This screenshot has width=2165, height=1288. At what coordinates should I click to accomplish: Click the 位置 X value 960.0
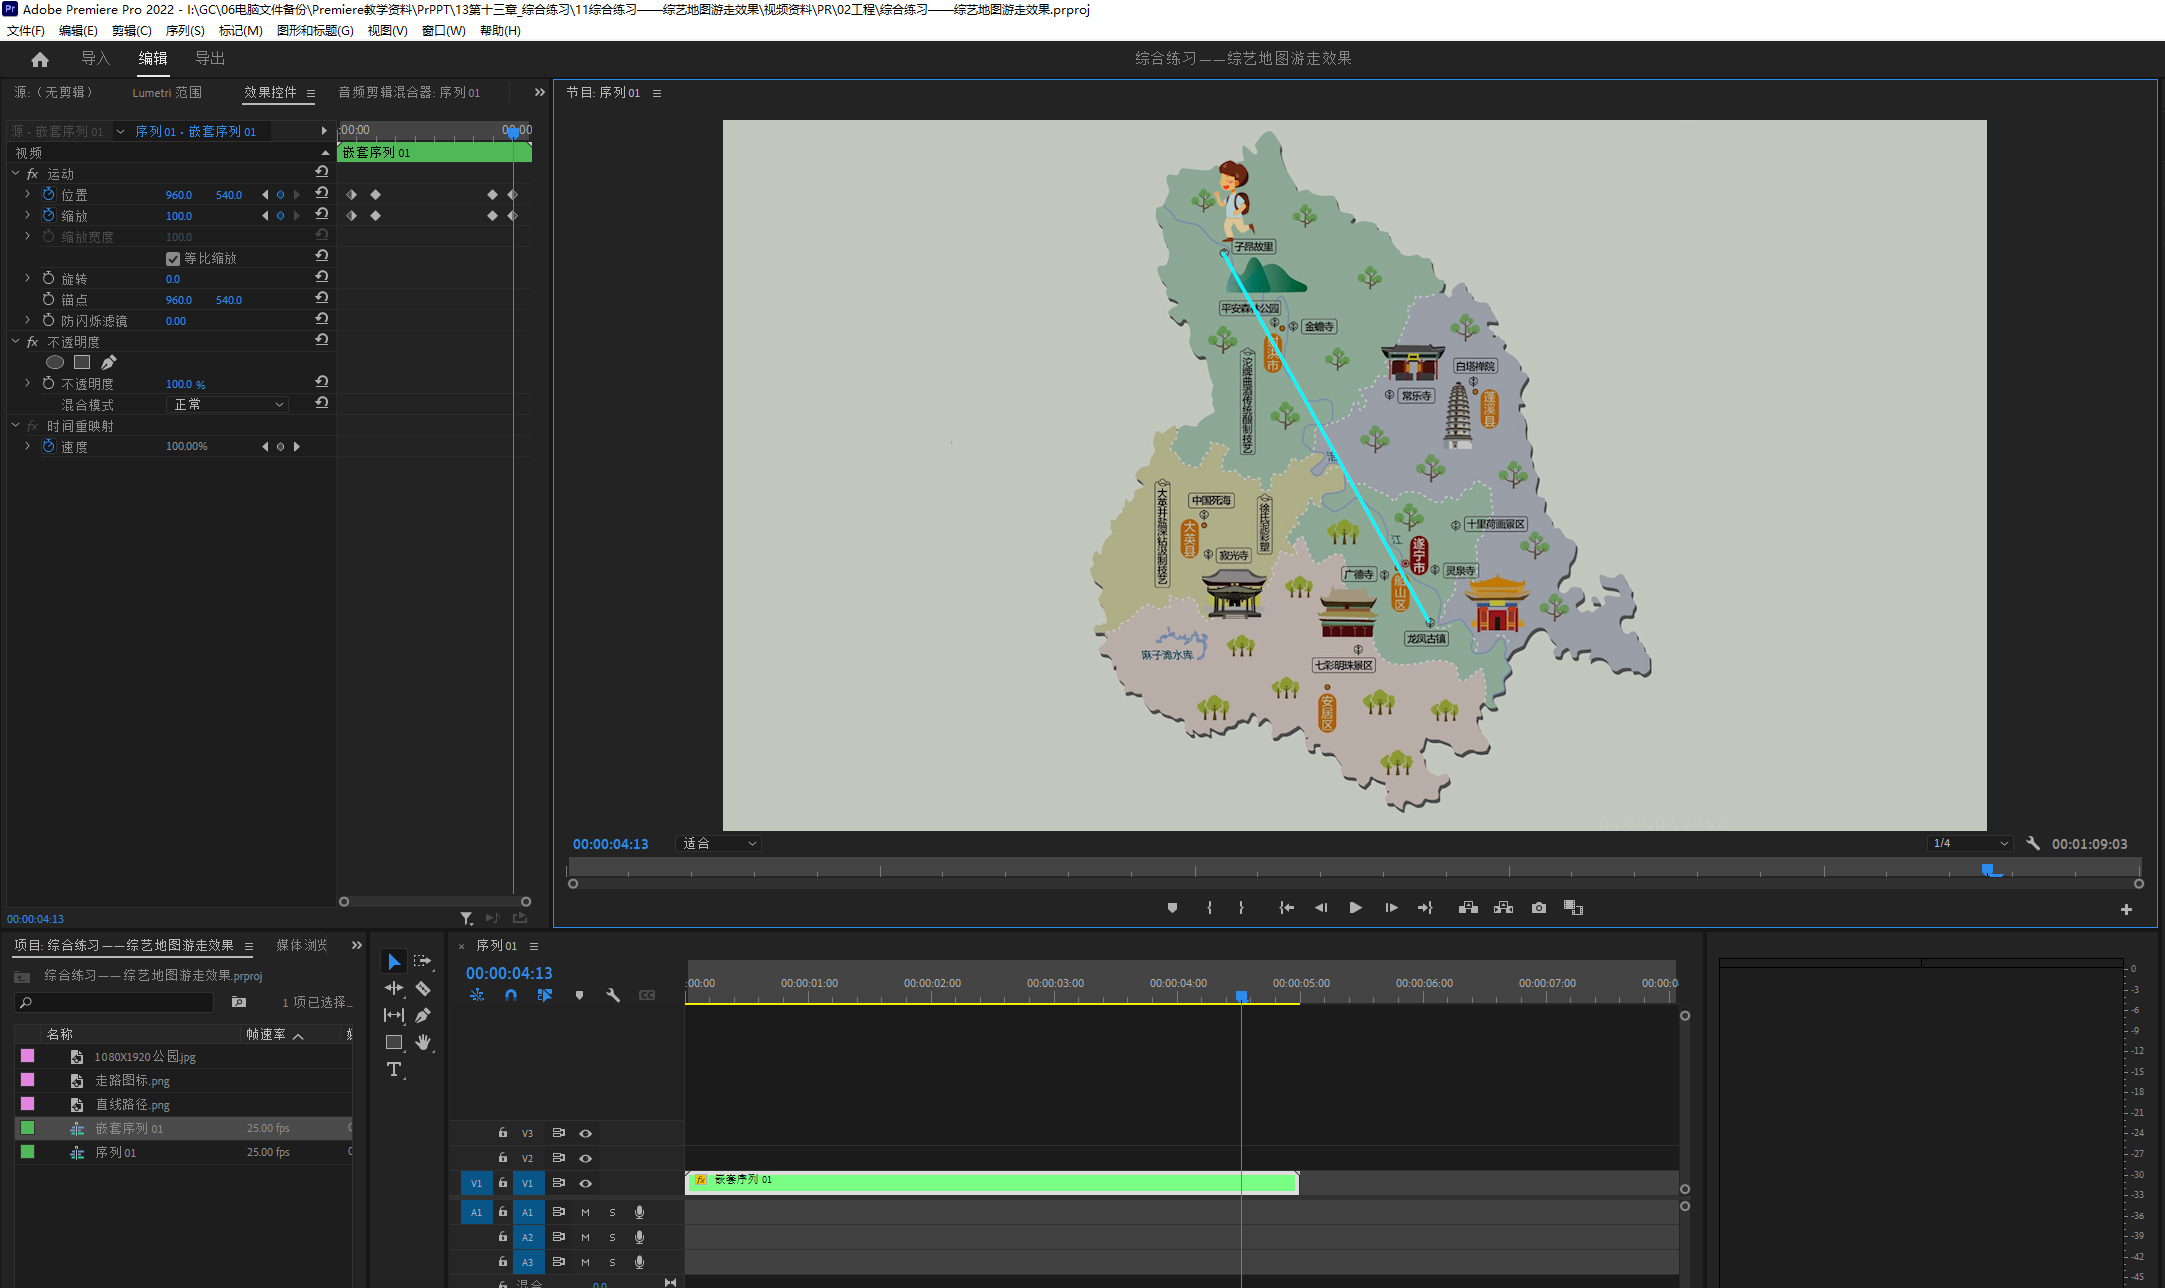[x=179, y=195]
